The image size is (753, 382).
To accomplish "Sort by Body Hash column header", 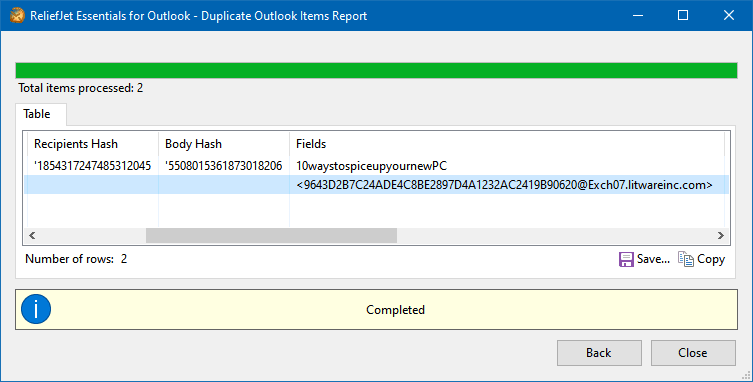I will (224, 144).
